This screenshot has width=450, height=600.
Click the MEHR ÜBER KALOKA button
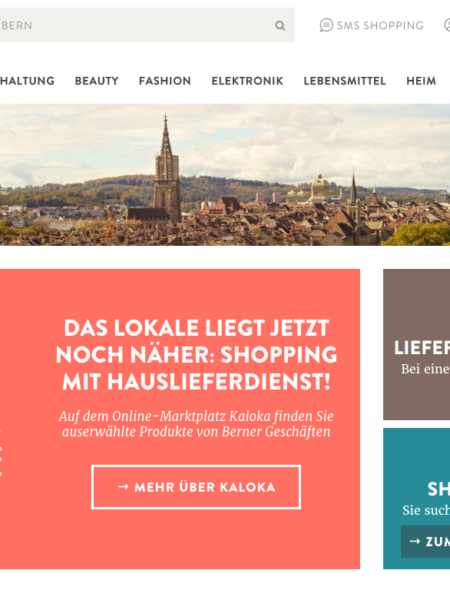click(196, 487)
